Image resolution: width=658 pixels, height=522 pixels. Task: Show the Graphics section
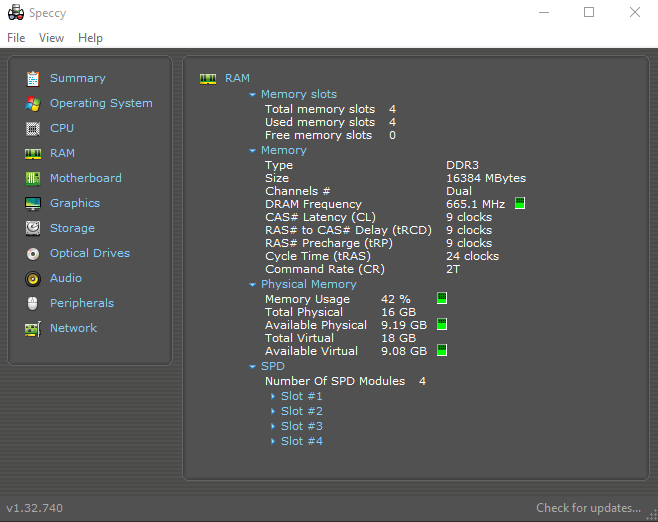click(x=75, y=203)
